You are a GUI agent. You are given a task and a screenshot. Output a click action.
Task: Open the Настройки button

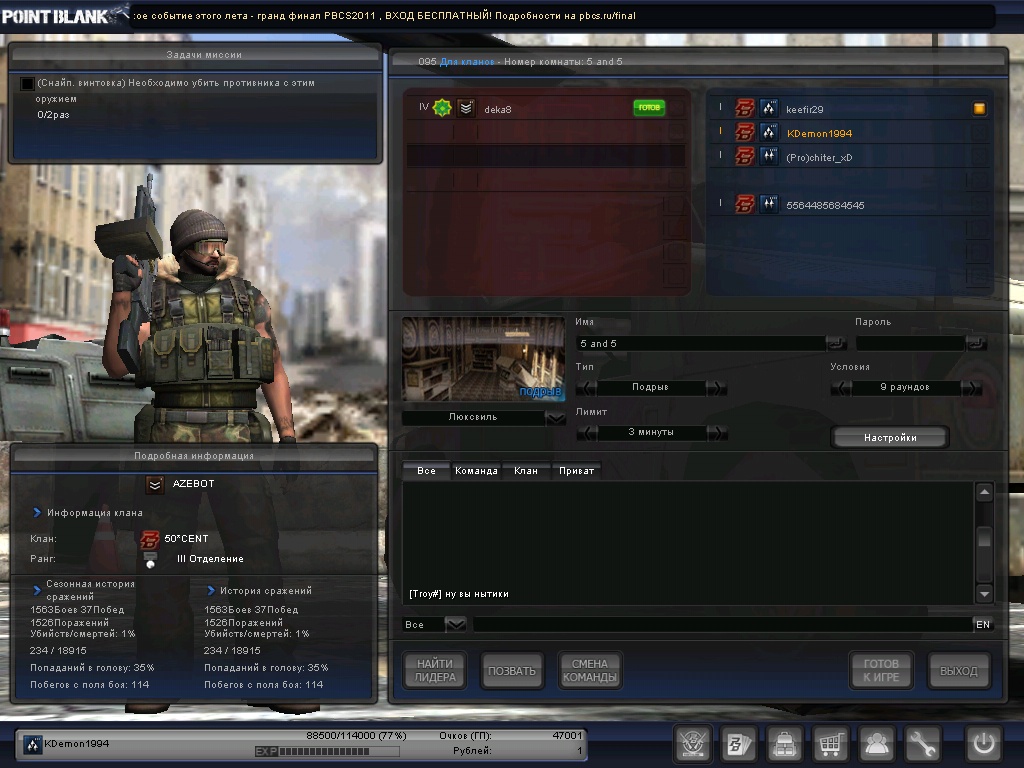point(890,438)
